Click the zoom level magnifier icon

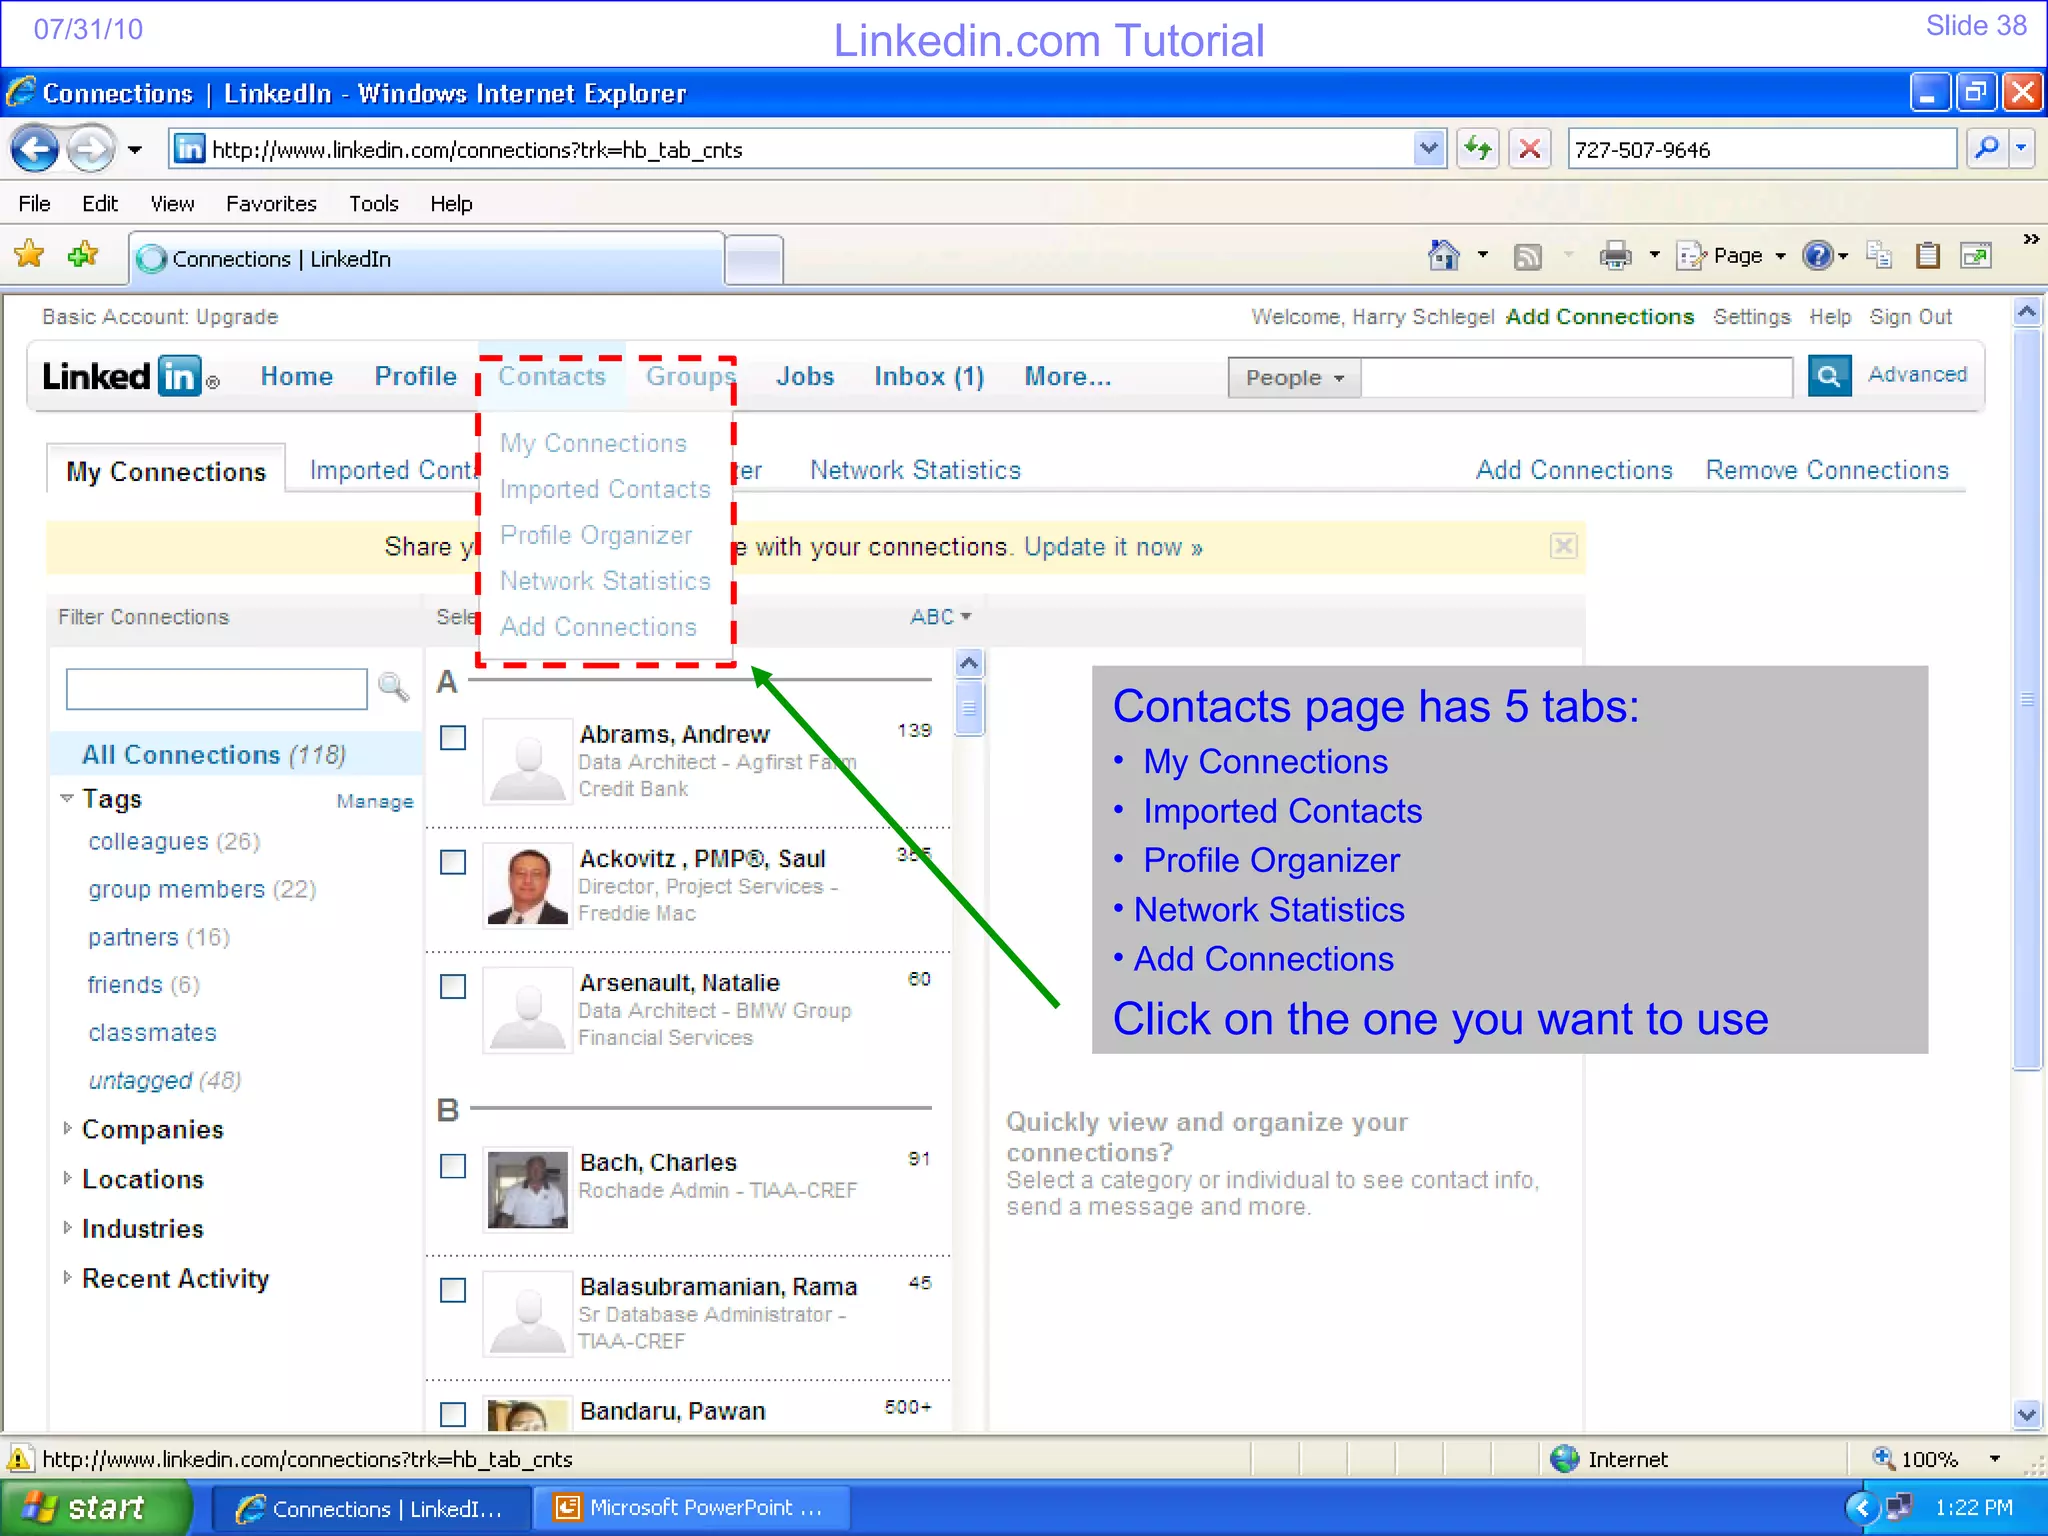(x=1883, y=1458)
